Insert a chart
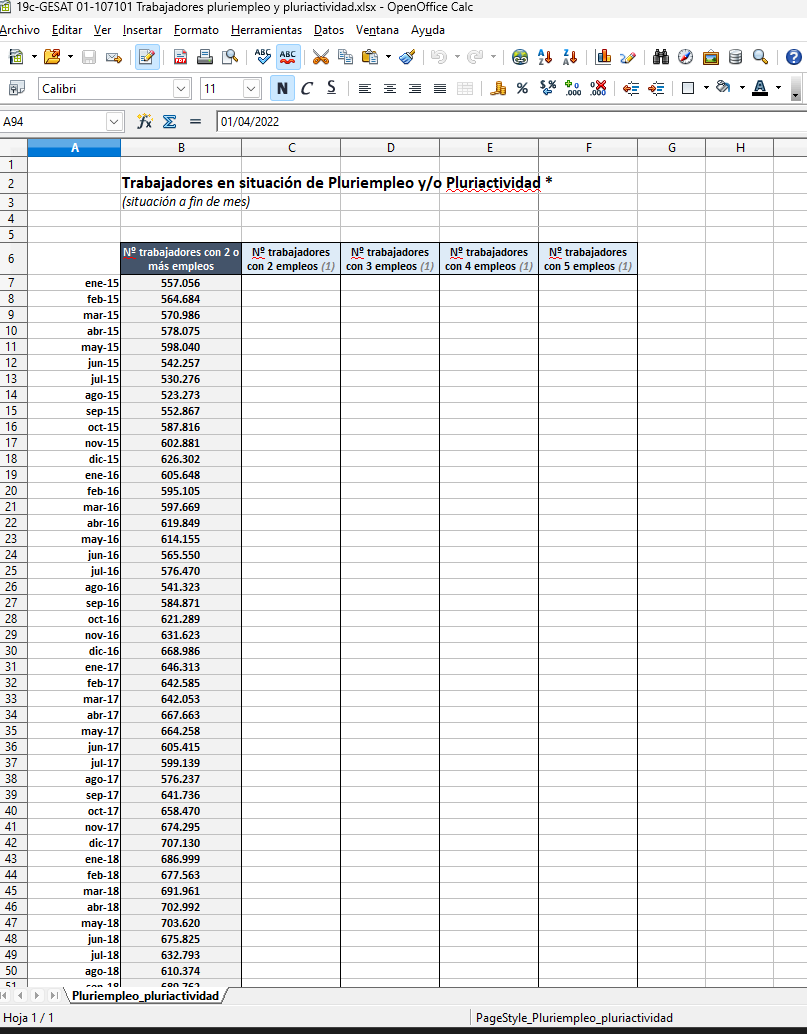807x1034 pixels. [602, 58]
